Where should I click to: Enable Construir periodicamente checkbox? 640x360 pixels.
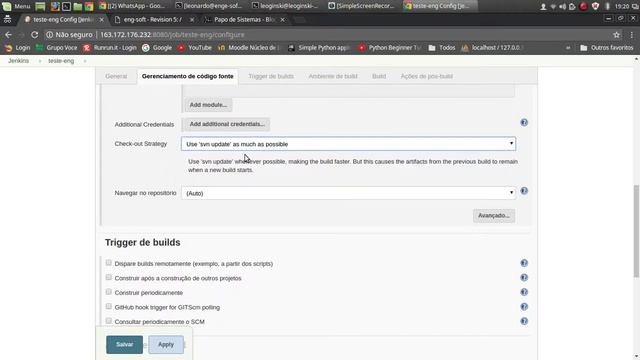coord(109,292)
